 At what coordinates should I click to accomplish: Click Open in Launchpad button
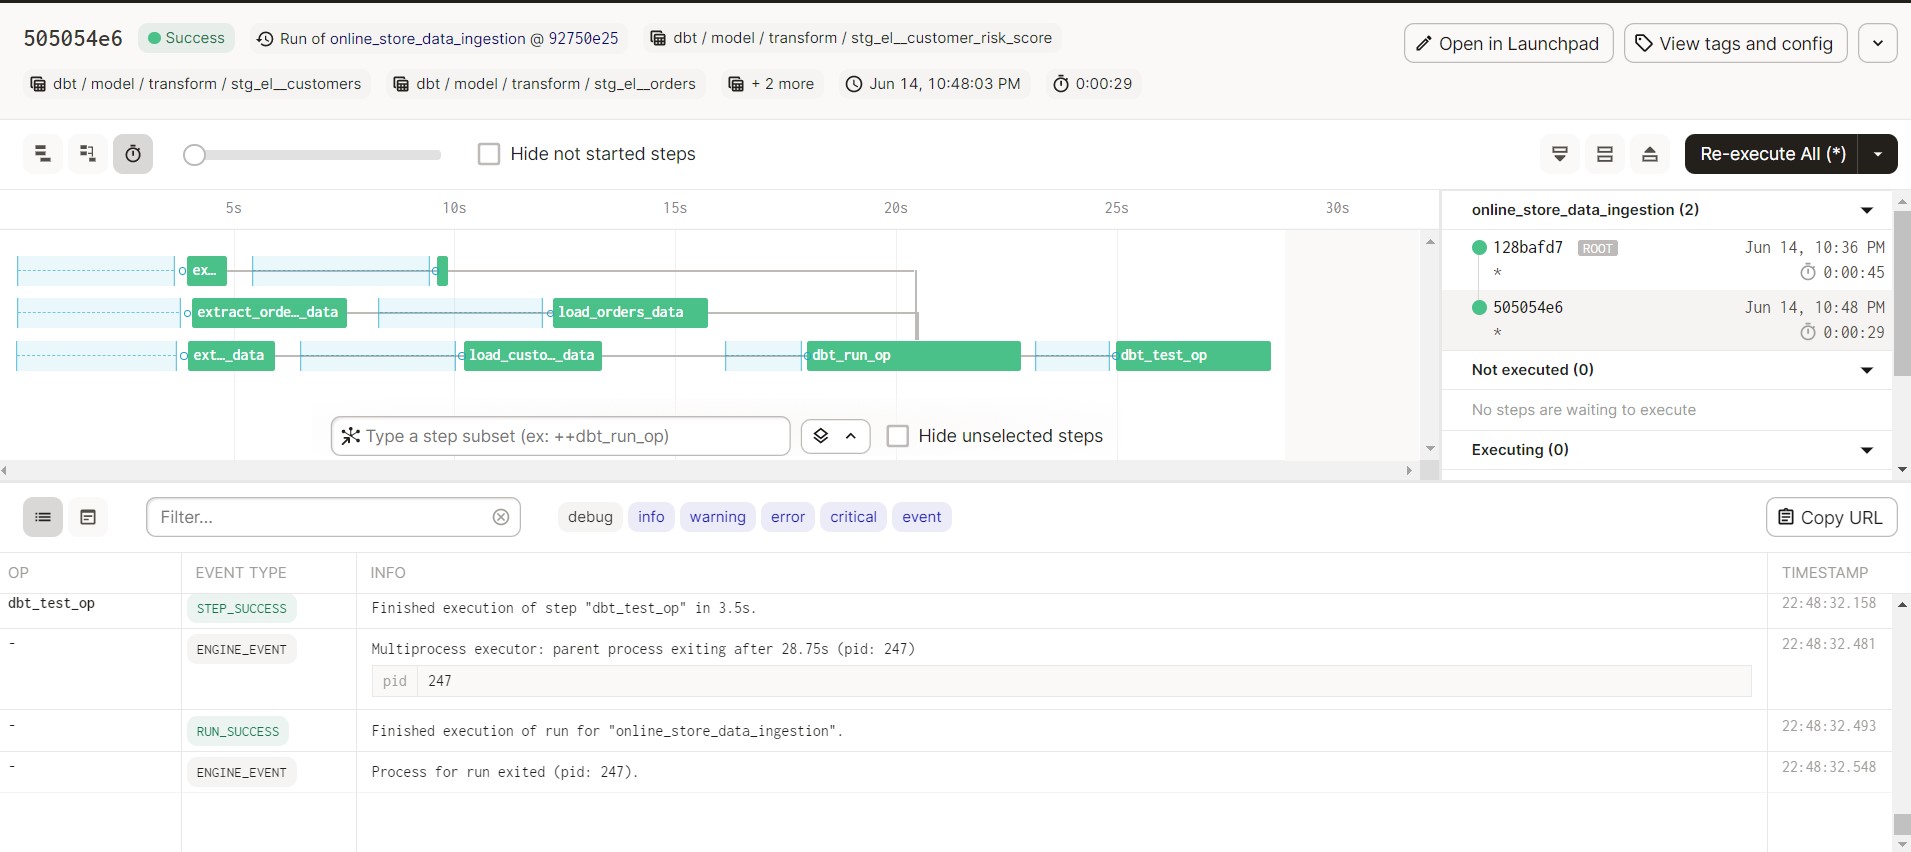[1509, 43]
